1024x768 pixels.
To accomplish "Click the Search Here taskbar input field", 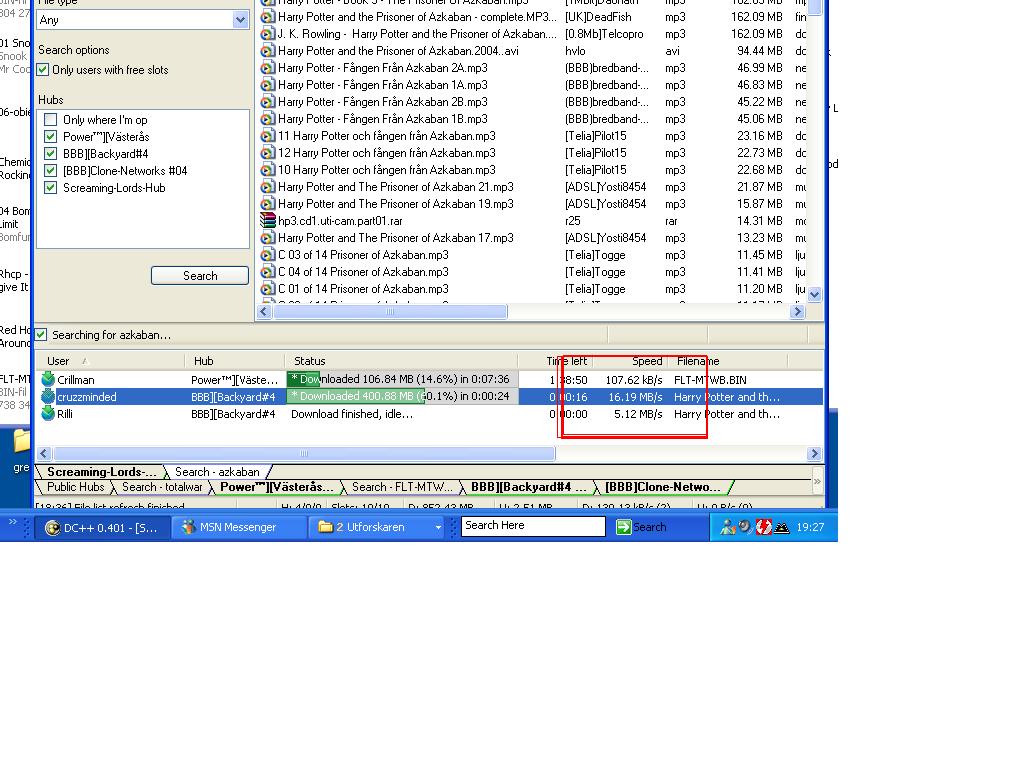I will (x=533, y=526).
